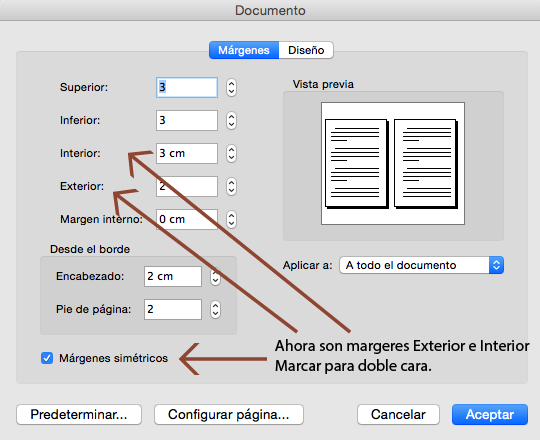Click the Encabezado distance field

click(x=173, y=276)
